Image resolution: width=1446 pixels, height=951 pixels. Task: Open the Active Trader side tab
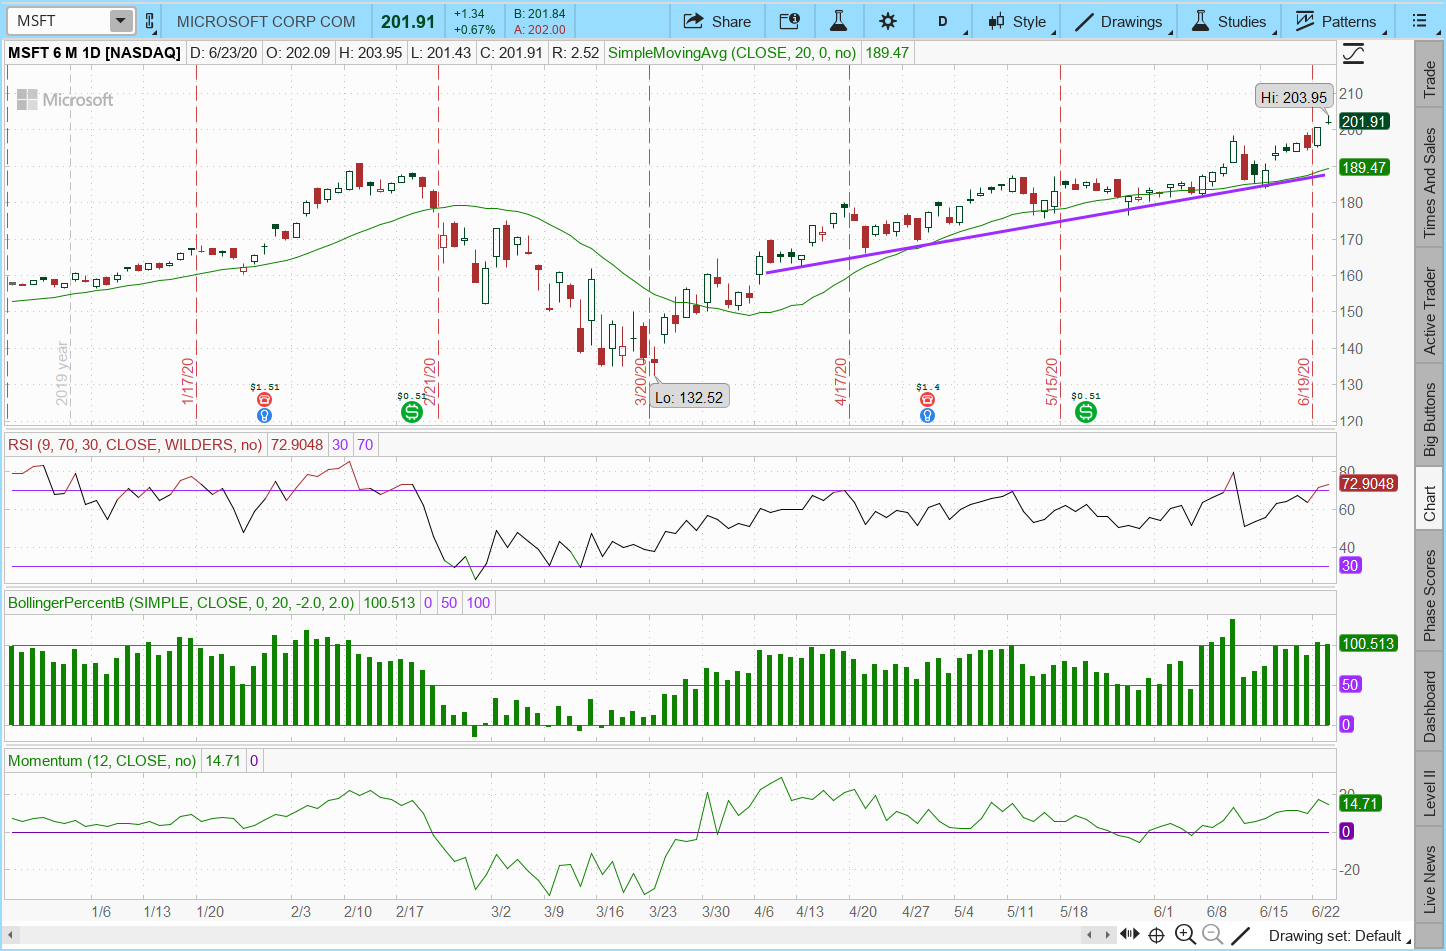tap(1430, 311)
